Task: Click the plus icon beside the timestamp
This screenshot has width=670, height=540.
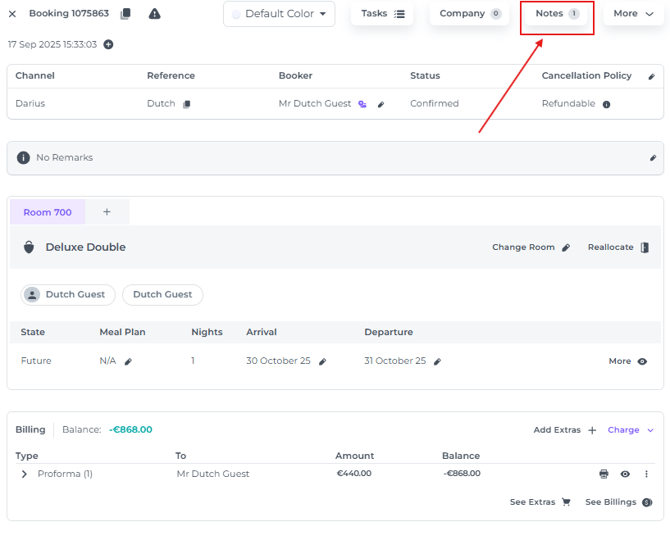Action: (108, 45)
